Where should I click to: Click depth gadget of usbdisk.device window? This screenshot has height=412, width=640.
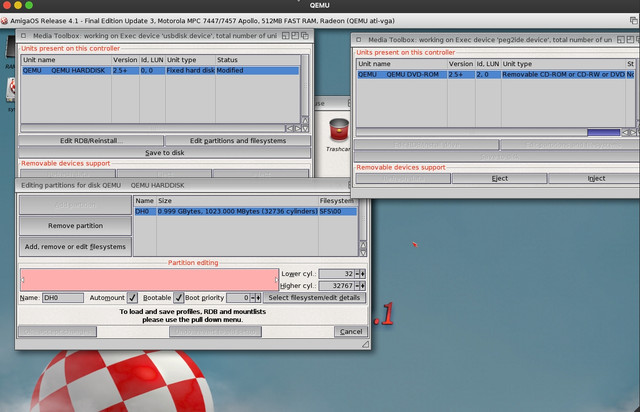(305, 36)
